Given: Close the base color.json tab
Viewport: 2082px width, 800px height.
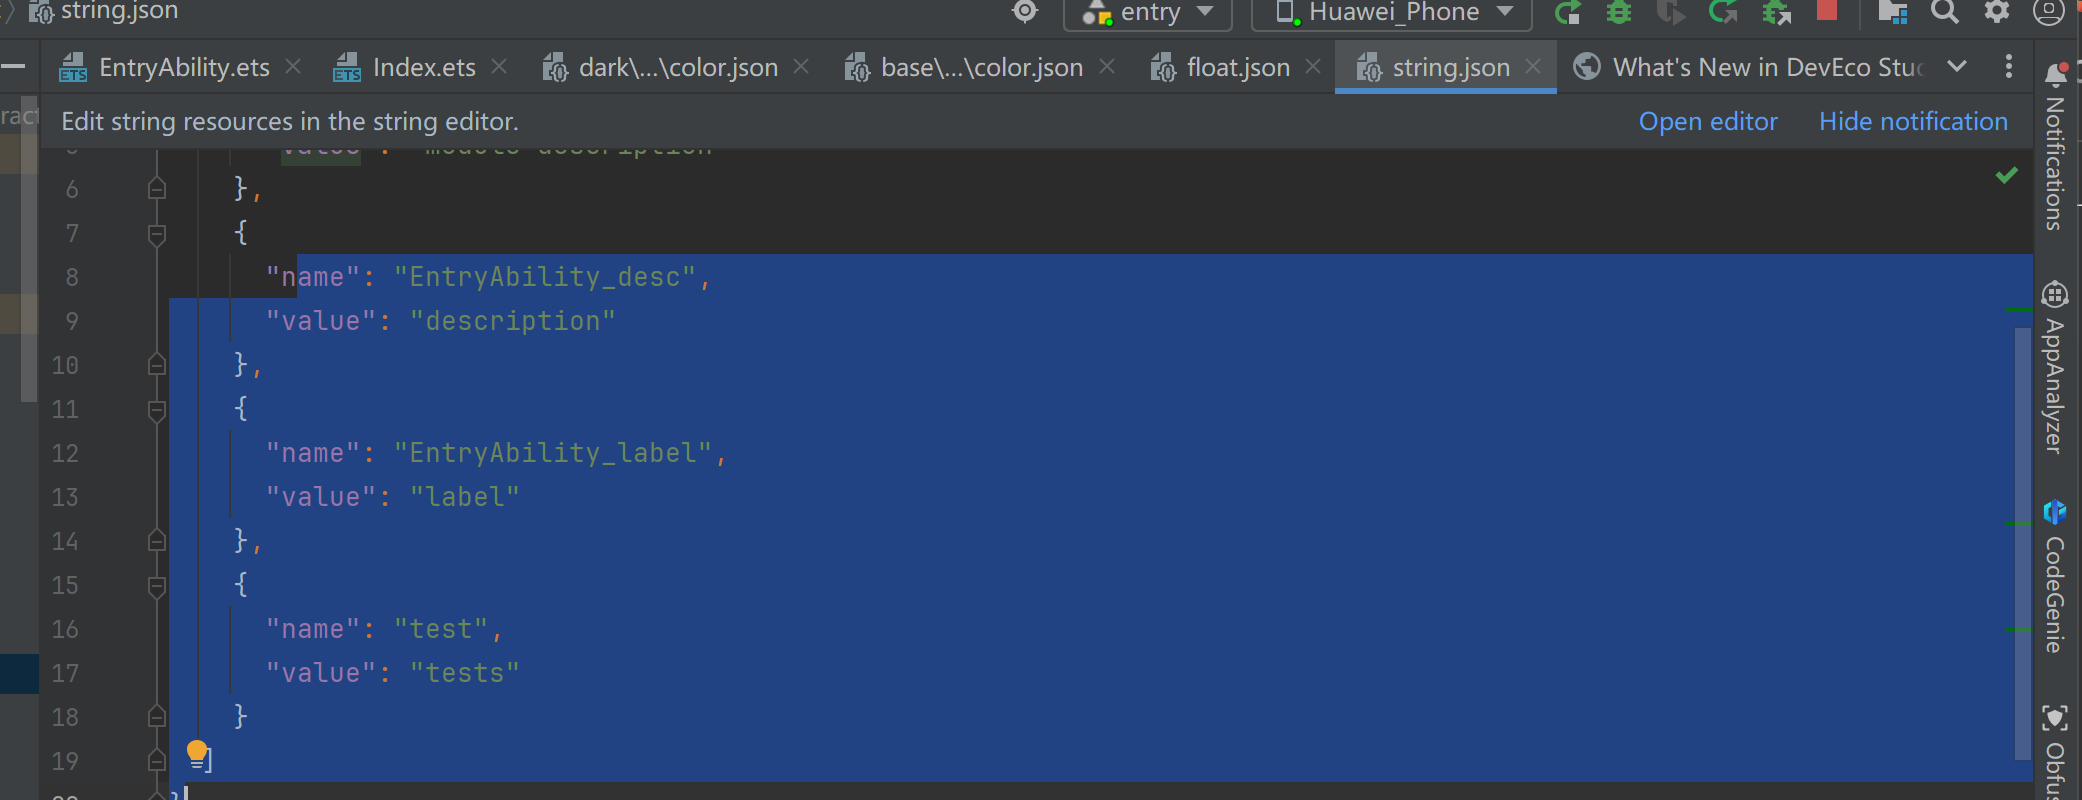Looking at the screenshot, I should [x=1107, y=66].
